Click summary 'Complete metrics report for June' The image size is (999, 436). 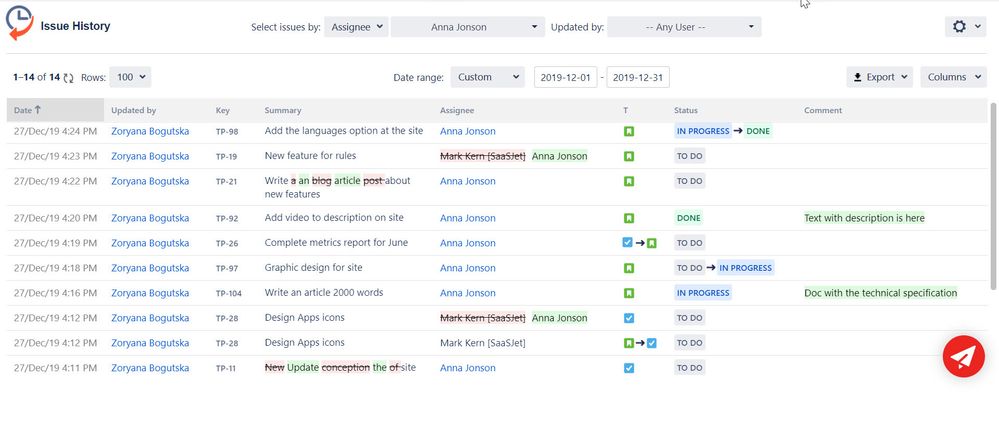[336, 242]
